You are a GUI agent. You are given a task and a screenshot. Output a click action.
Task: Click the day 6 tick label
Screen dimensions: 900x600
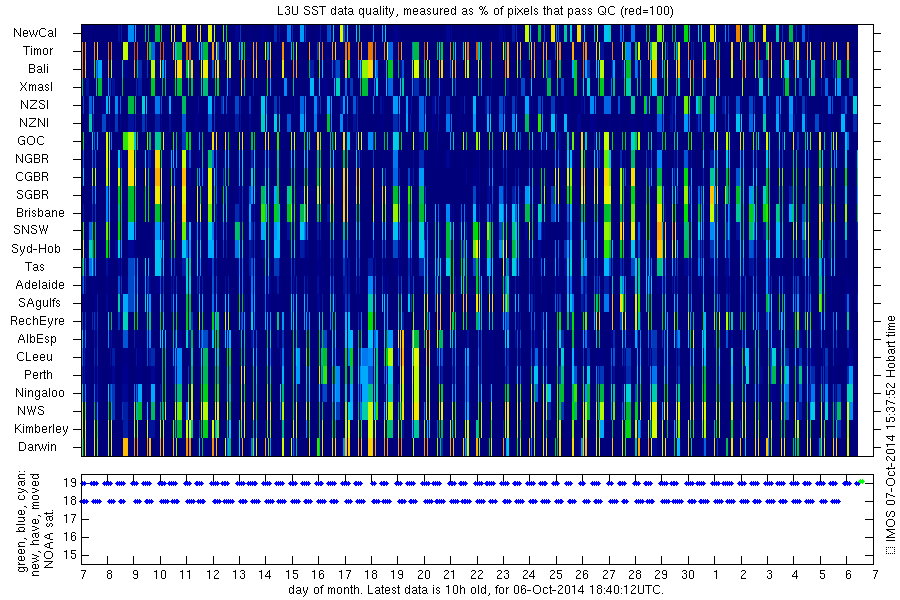tap(848, 575)
